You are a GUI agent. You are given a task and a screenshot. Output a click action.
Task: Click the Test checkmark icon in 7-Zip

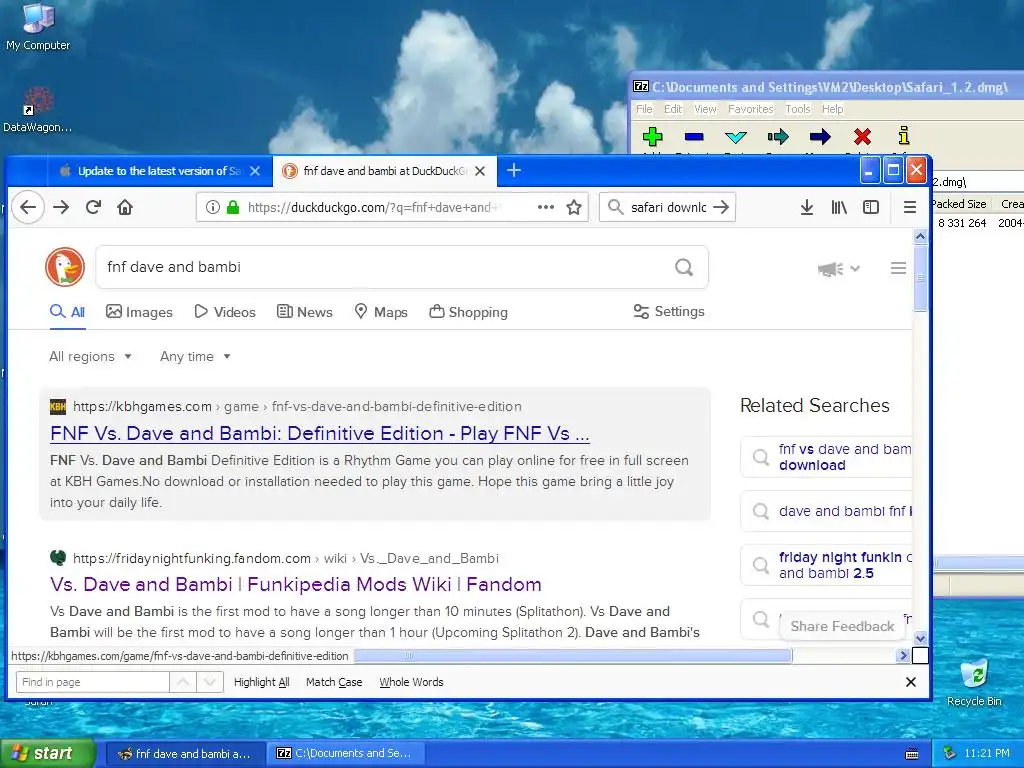(x=735, y=136)
